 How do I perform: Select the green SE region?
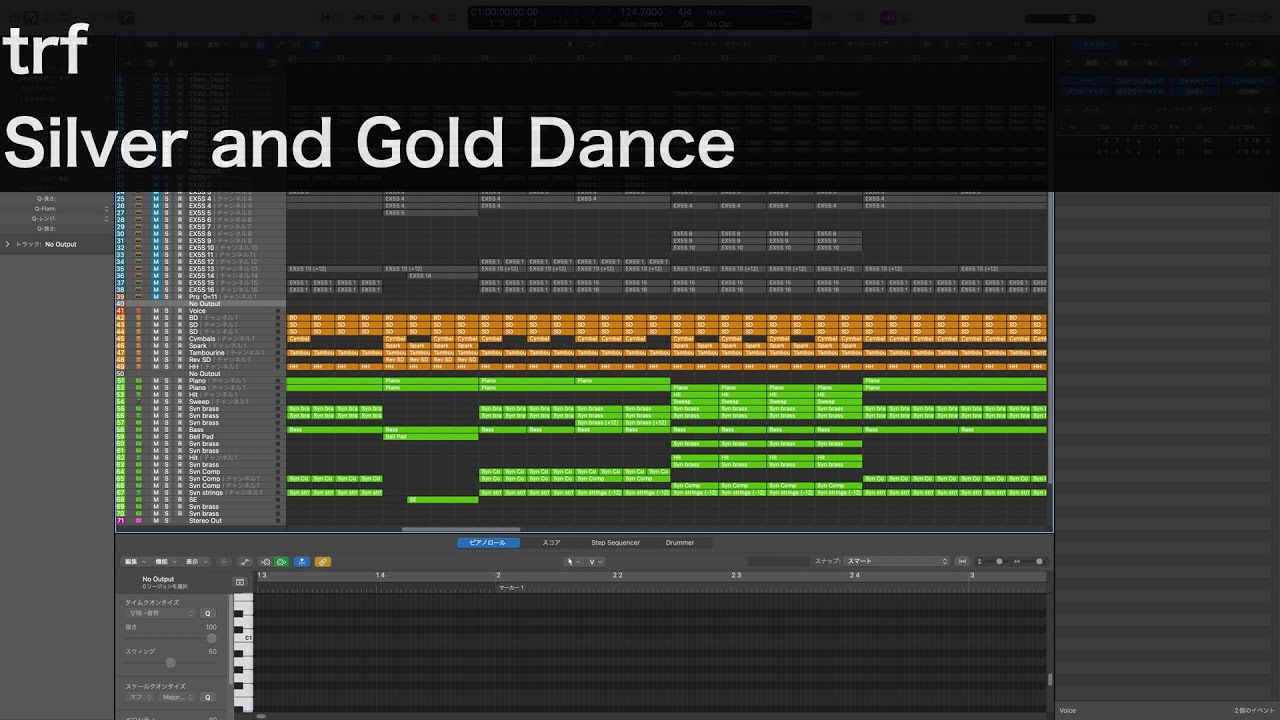(x=442, y=500)
